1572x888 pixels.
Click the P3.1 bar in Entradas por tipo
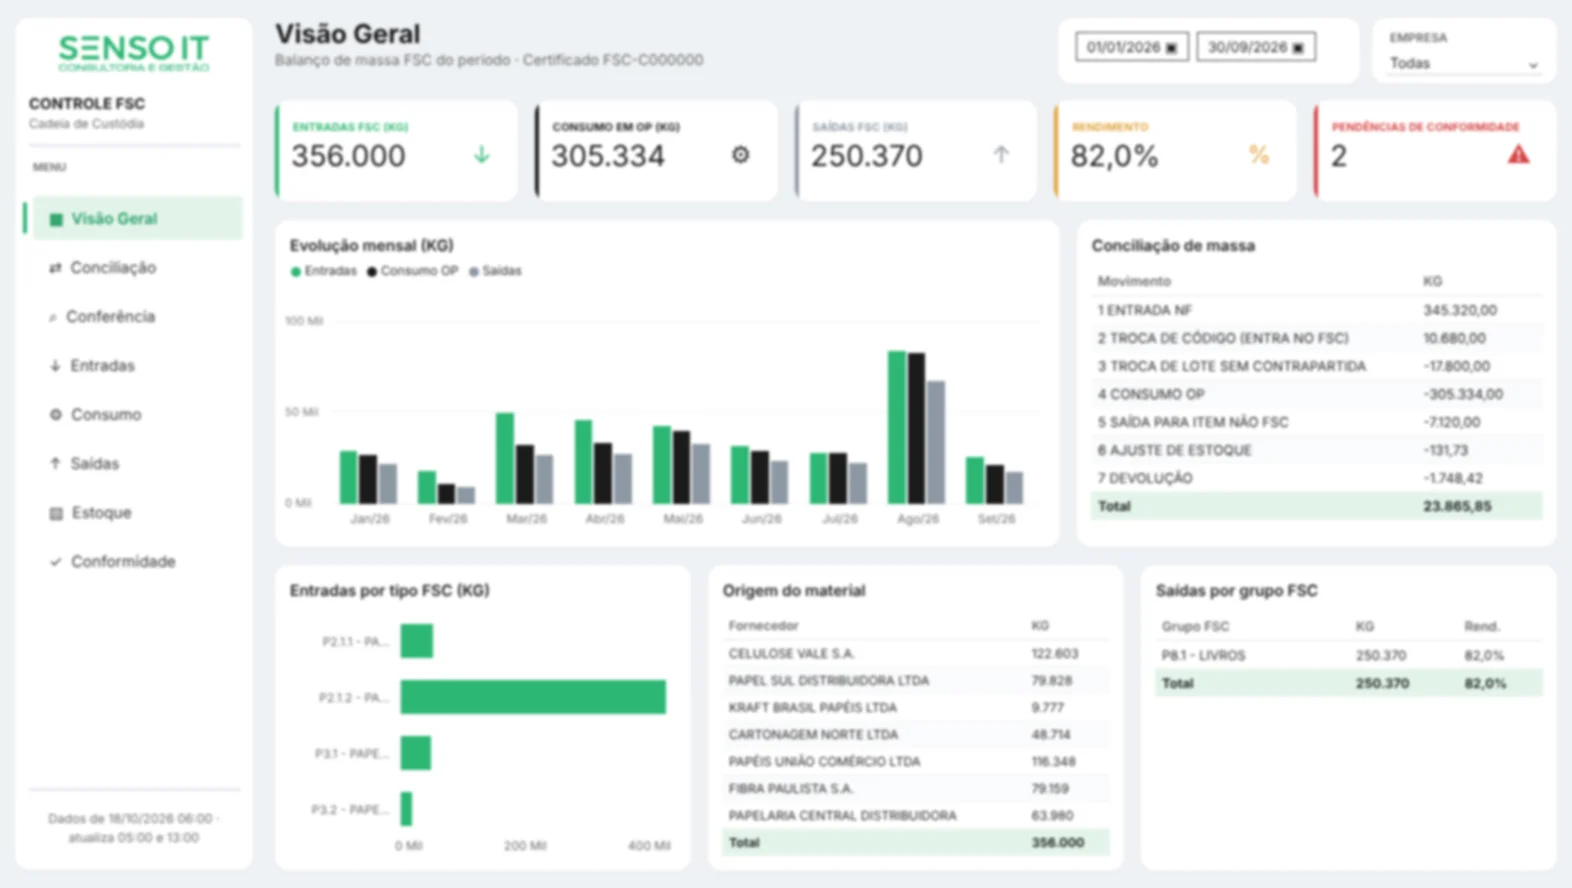coord(416,753)
